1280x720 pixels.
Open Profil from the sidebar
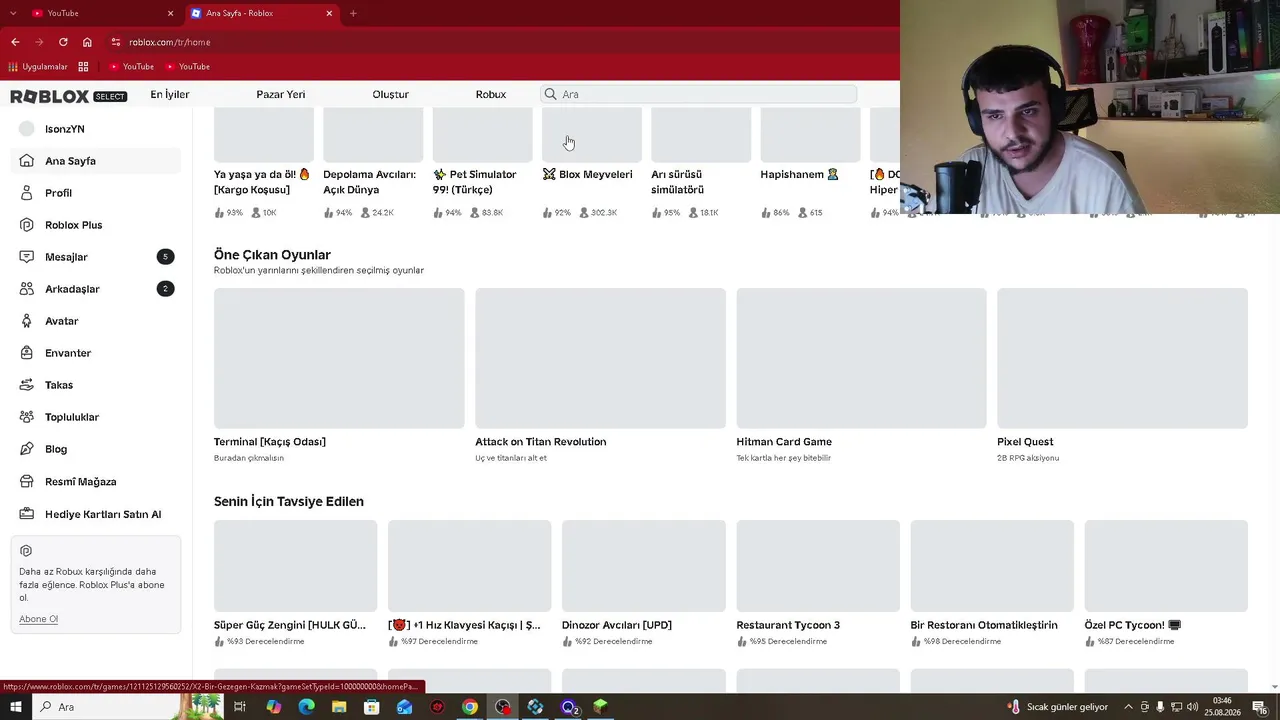[x=96, y=193]
